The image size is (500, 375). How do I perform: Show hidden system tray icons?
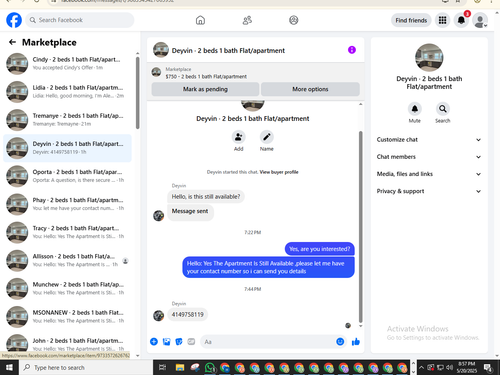click(x=421, y=367)
